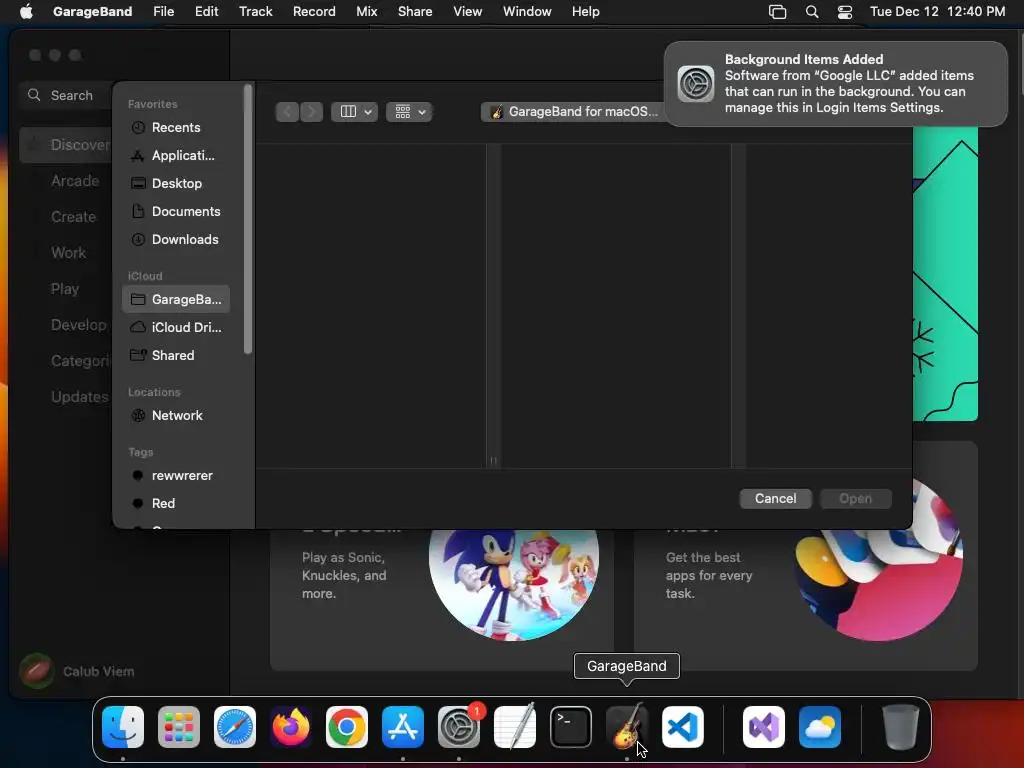The height and width of the screenshot is (768, 1024).
Task: Open Visual Studio Code from dock
Action: click(x=683, y=727)
